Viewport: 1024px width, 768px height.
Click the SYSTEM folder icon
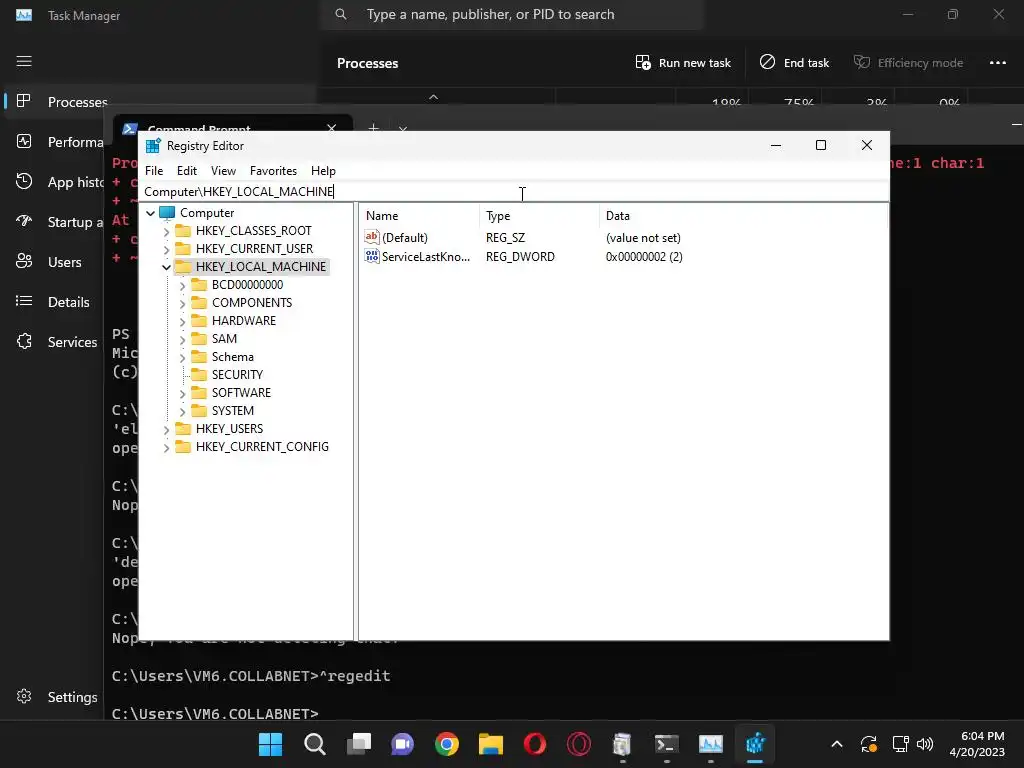point(199,411)
